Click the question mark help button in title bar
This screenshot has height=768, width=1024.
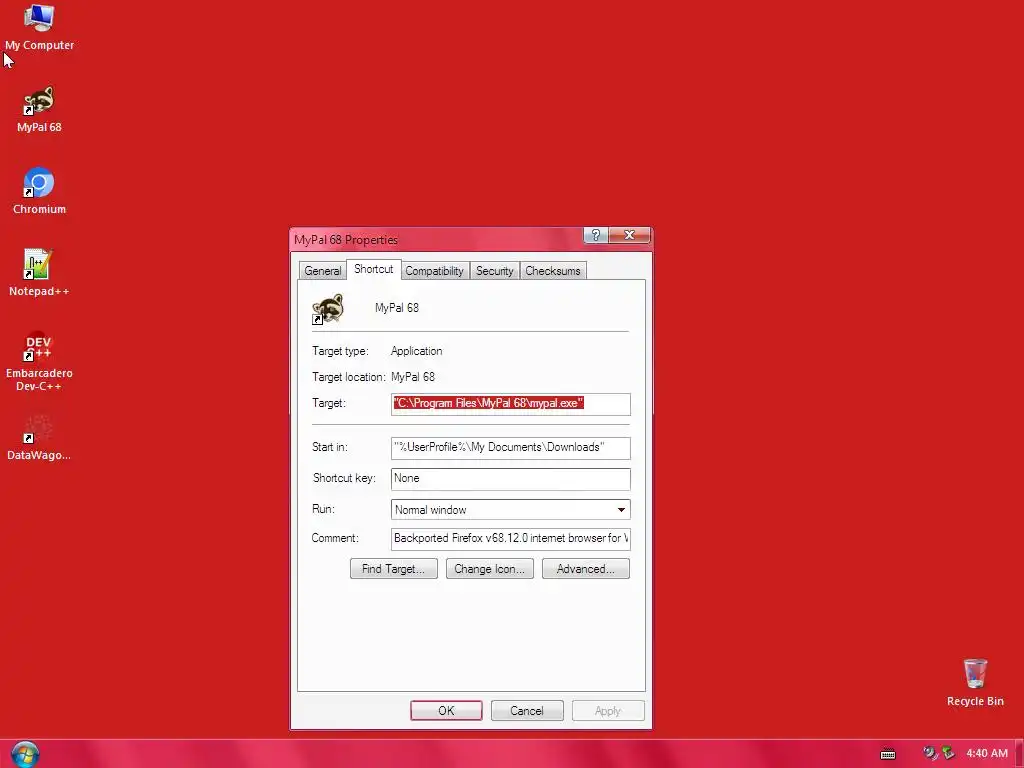[596, 235]
